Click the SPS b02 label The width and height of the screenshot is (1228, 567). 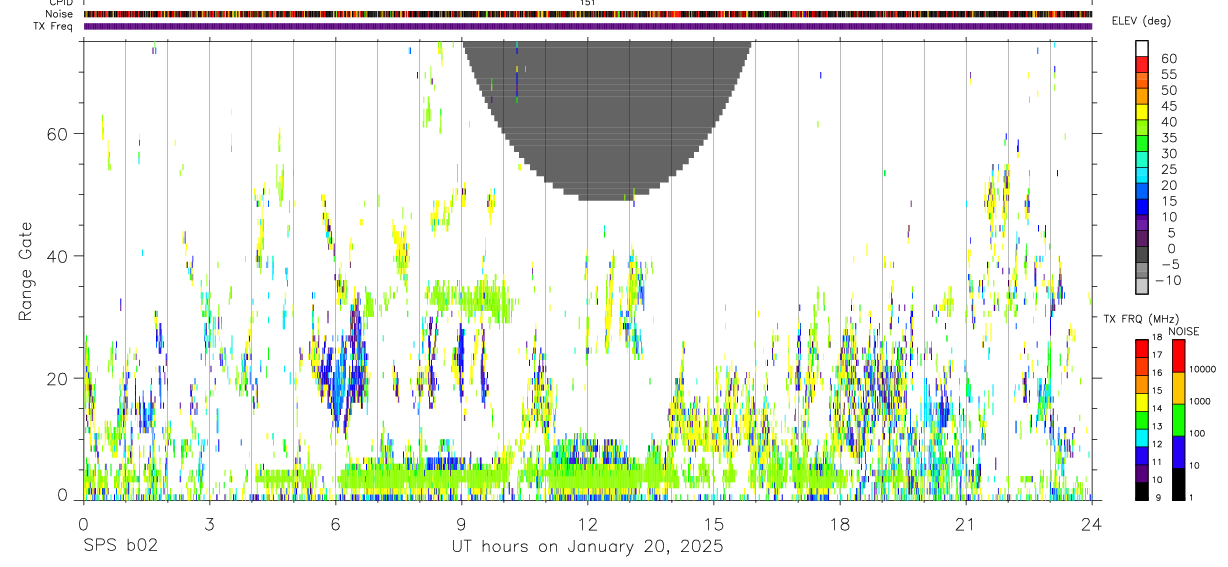[x=120, y=547]
